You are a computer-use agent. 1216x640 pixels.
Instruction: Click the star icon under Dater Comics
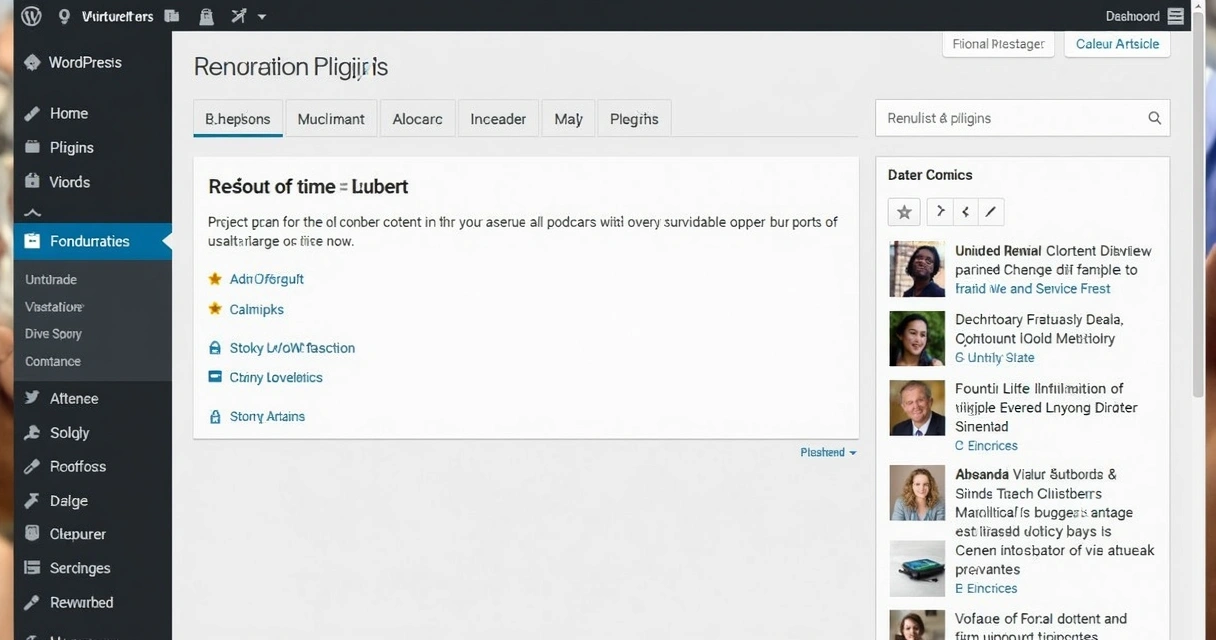(x=904, y=212)
